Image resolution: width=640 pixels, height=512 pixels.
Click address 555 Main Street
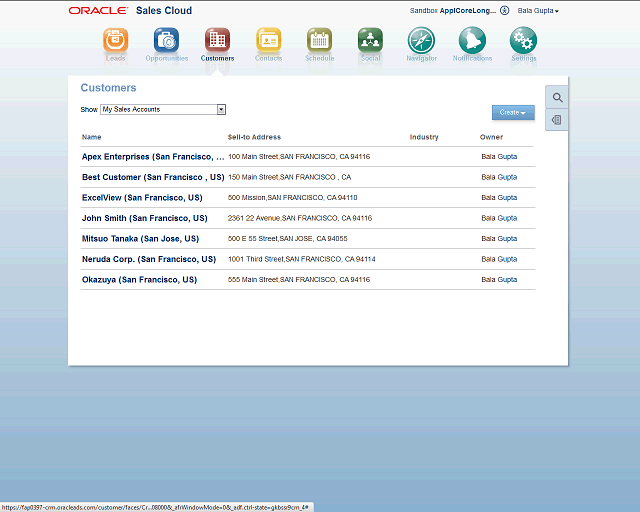[x=299, y=280]
